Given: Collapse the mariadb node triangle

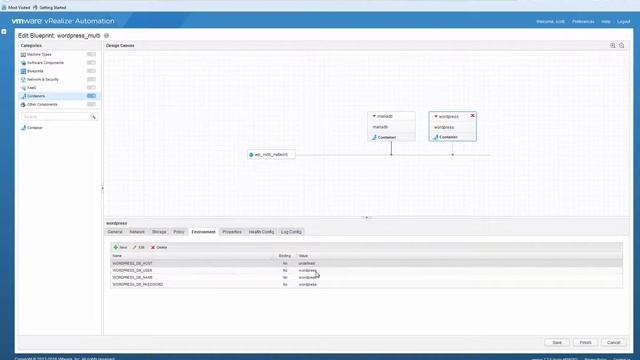Looking at the screenshot, I should coord(374,116).
